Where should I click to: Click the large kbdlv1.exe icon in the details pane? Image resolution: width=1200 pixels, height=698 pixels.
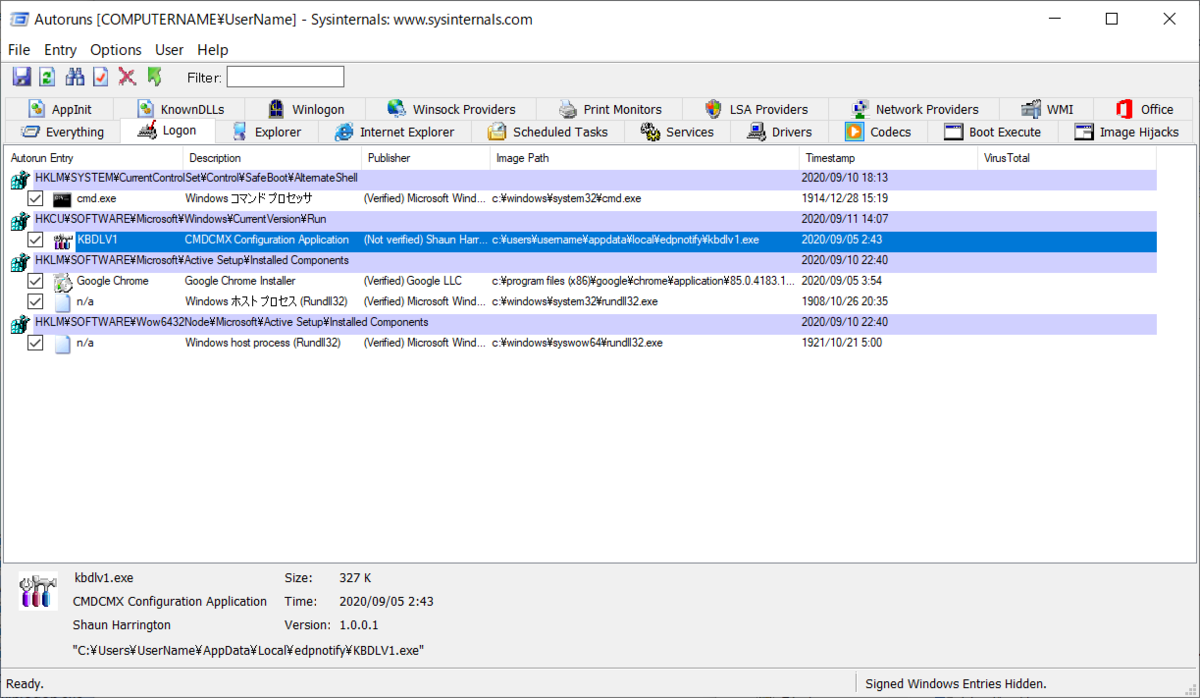(38, 590)
